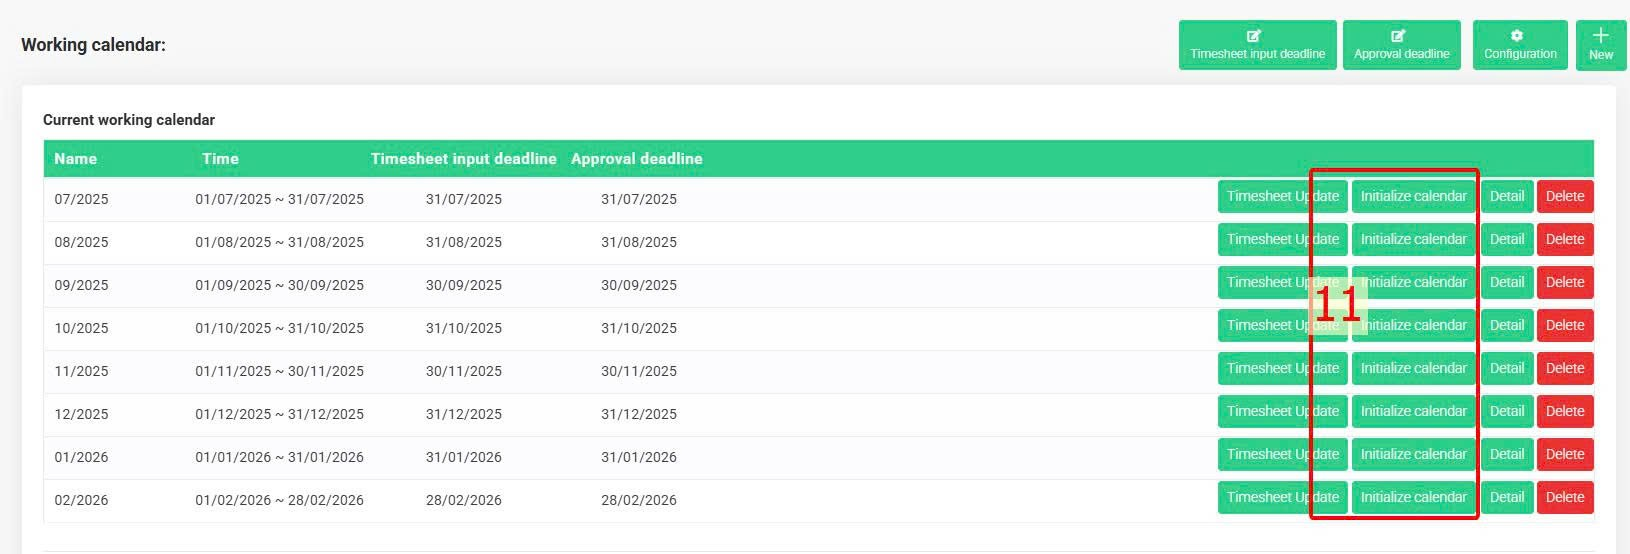The image size is (1630, 554).
Task: Select the Time column header
Action: 220,159
